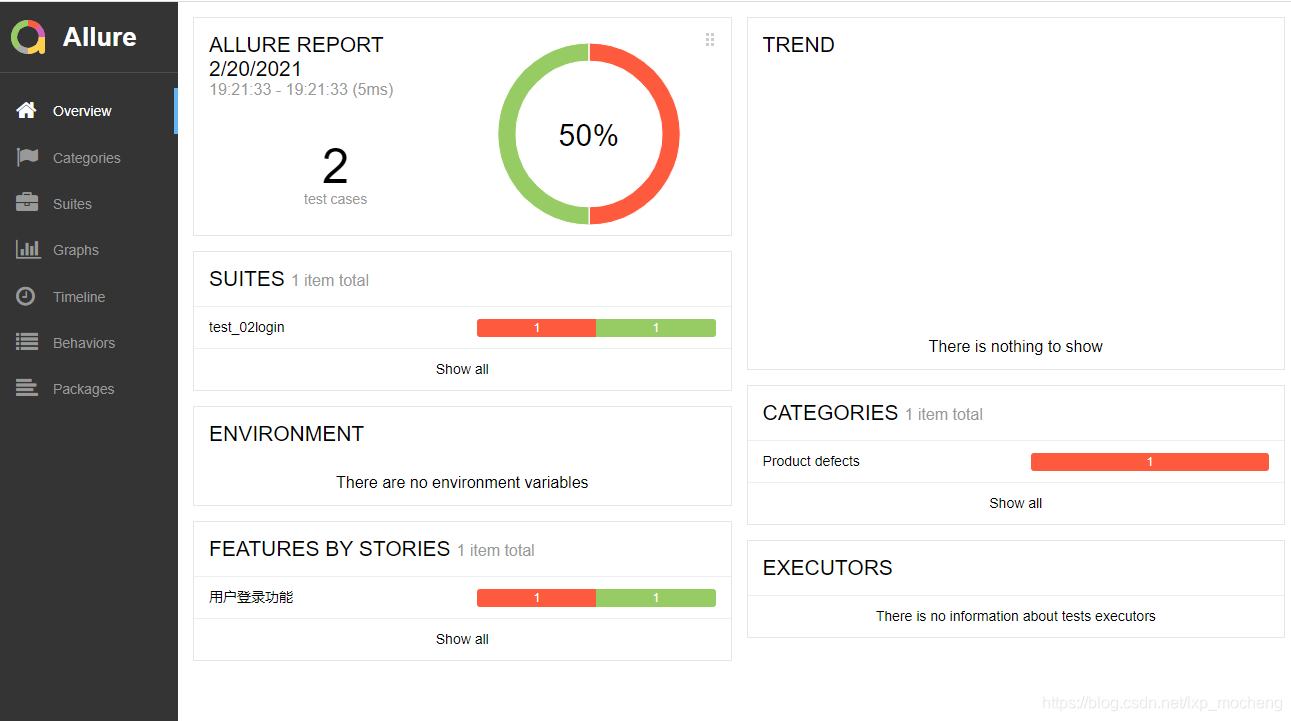Open the Product defects category row
The height and width of the screenshot is (721, 1291).
pyautogui.click(x=1016, y=461)
